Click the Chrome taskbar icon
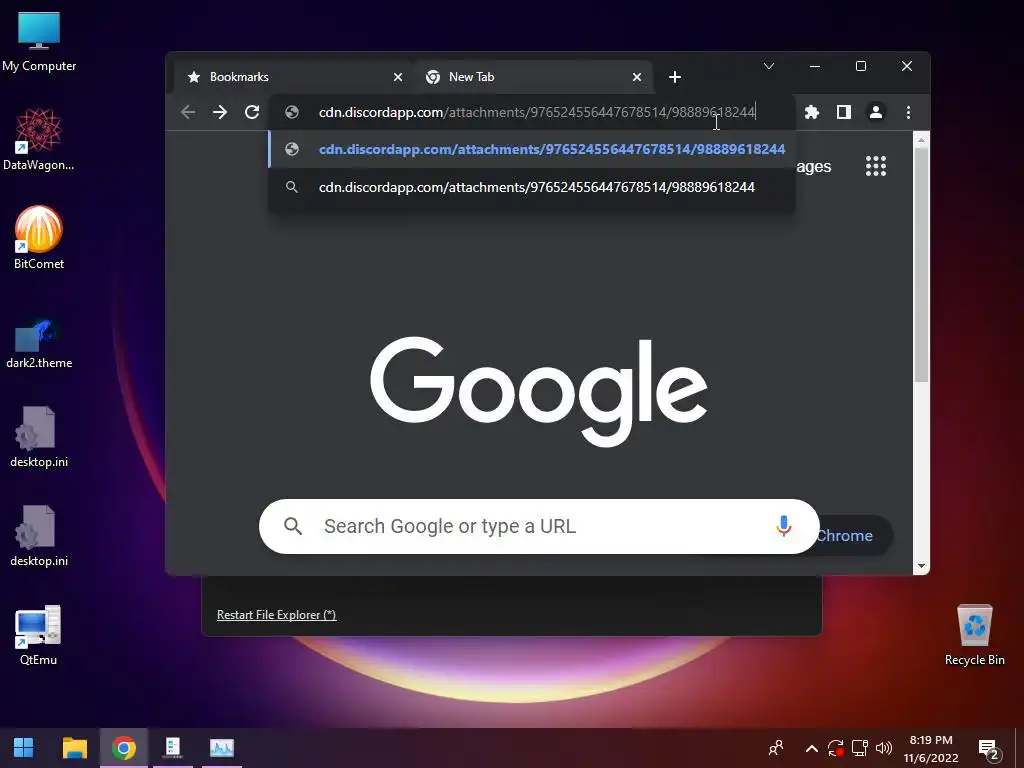Image resolution: width=1024 pixels, height=768 pixels. click(123, 748)
